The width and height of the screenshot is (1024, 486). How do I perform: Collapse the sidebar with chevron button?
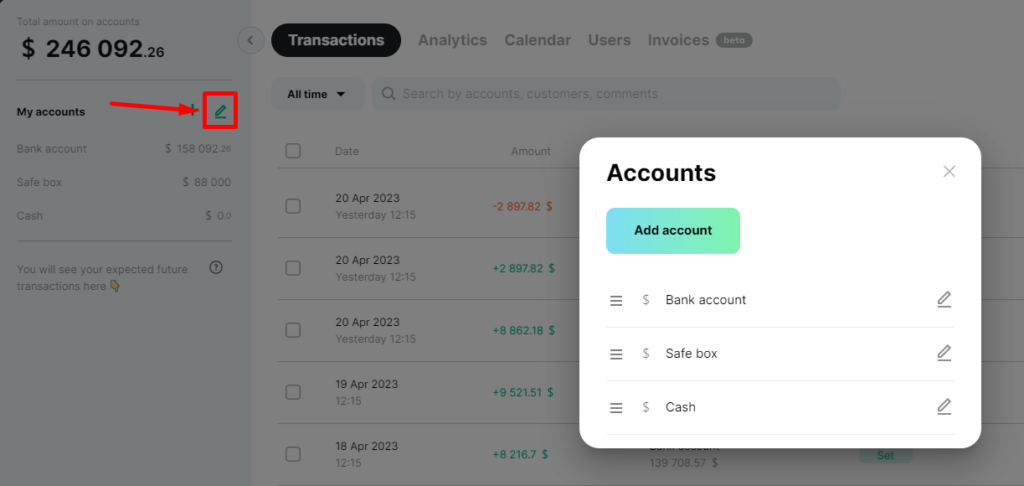tap(251, 40)
